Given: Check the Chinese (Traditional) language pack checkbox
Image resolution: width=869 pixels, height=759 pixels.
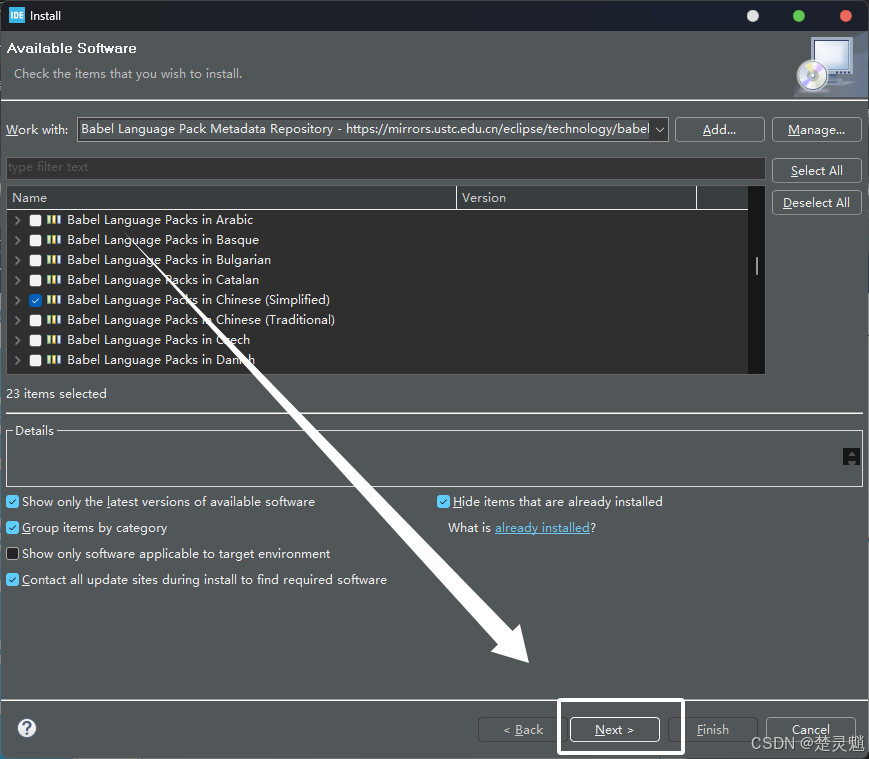Looking at the screenshot, I should [x=35, y=320].
